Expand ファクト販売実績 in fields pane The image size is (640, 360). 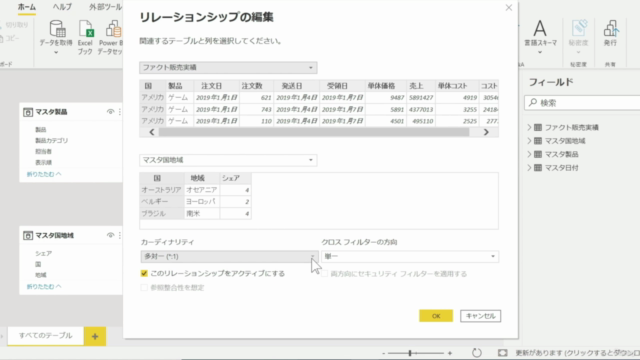529,127
